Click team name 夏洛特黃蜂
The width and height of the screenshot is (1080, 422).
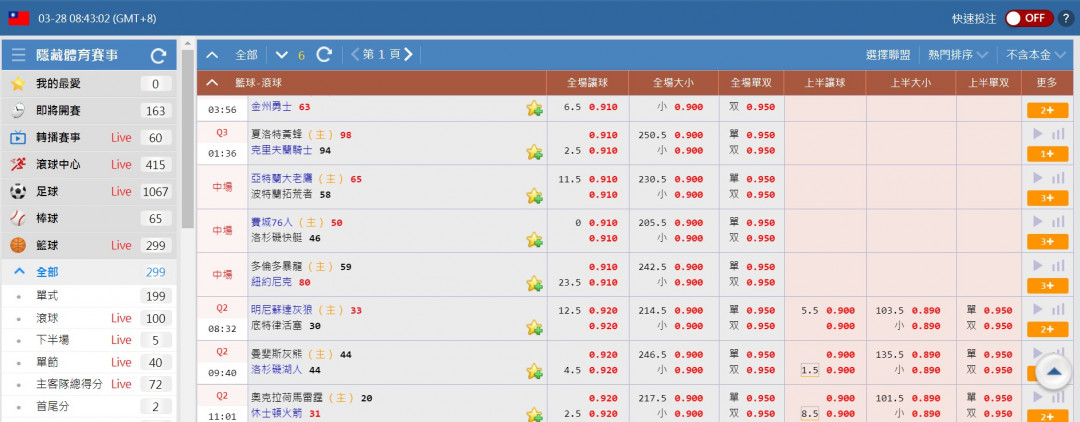[277, 135]
